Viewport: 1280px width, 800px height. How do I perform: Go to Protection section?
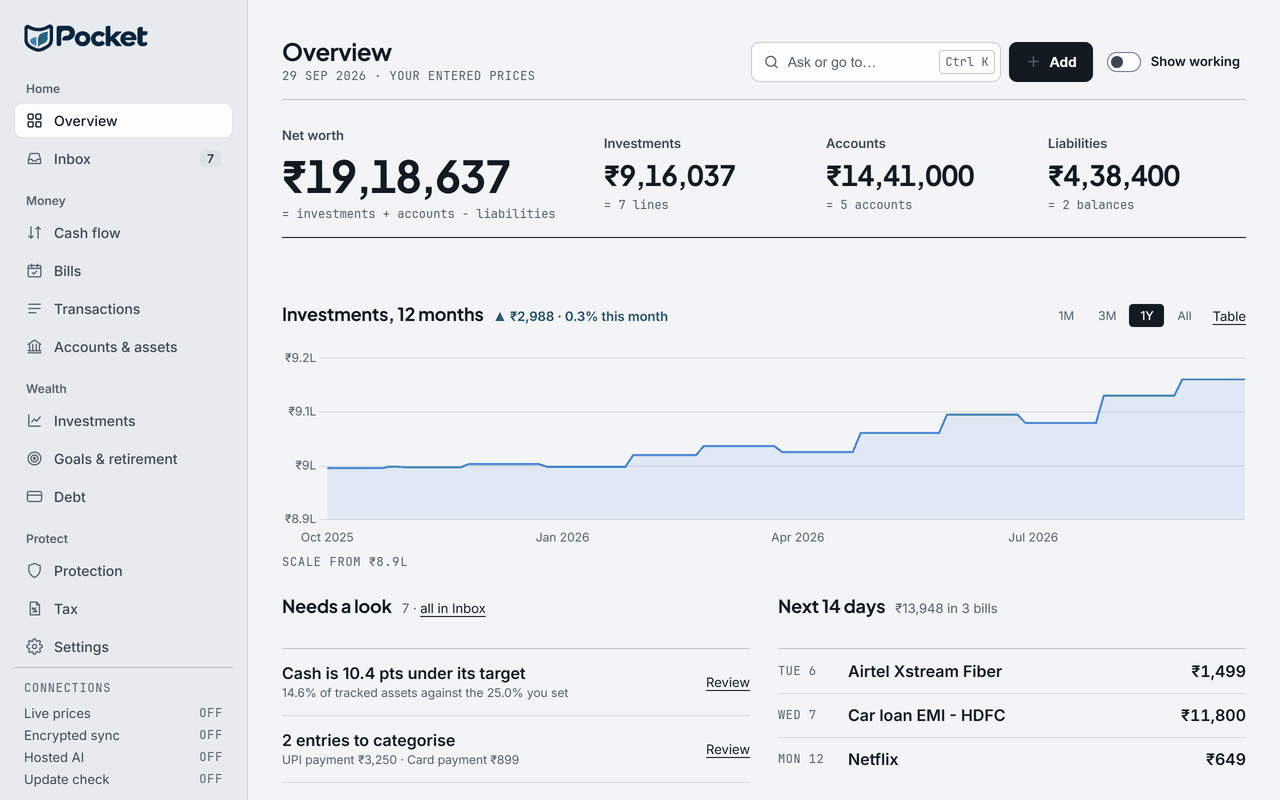tap(123, 571)
